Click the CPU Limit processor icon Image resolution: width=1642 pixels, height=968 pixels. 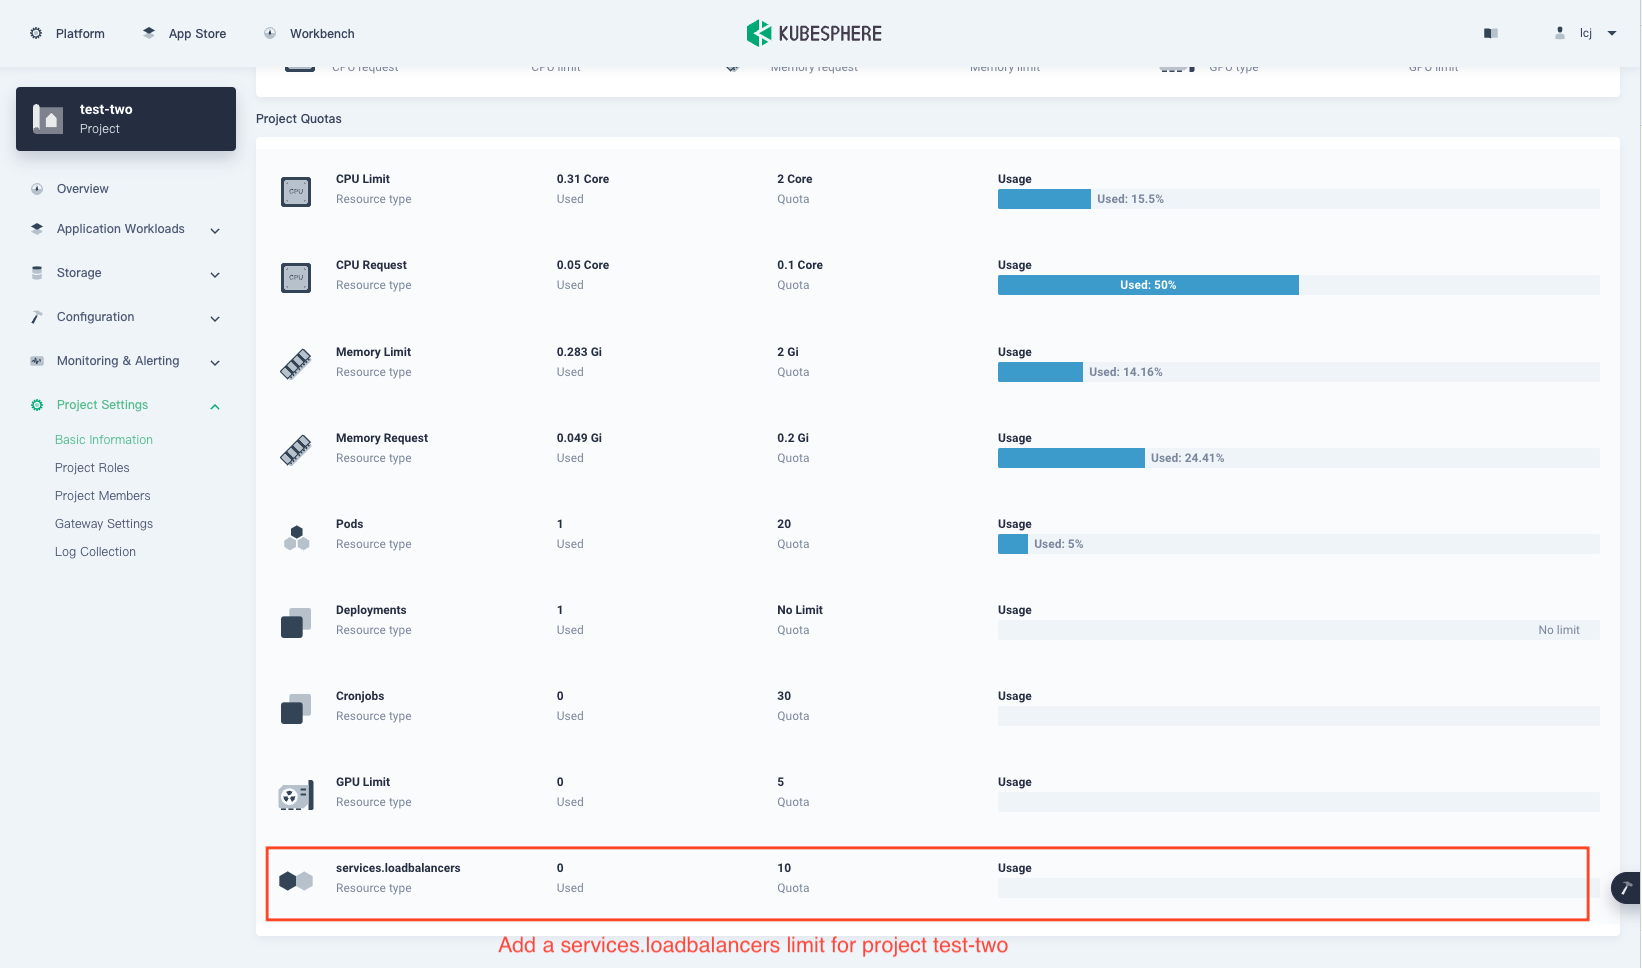(x=296, y=191)
